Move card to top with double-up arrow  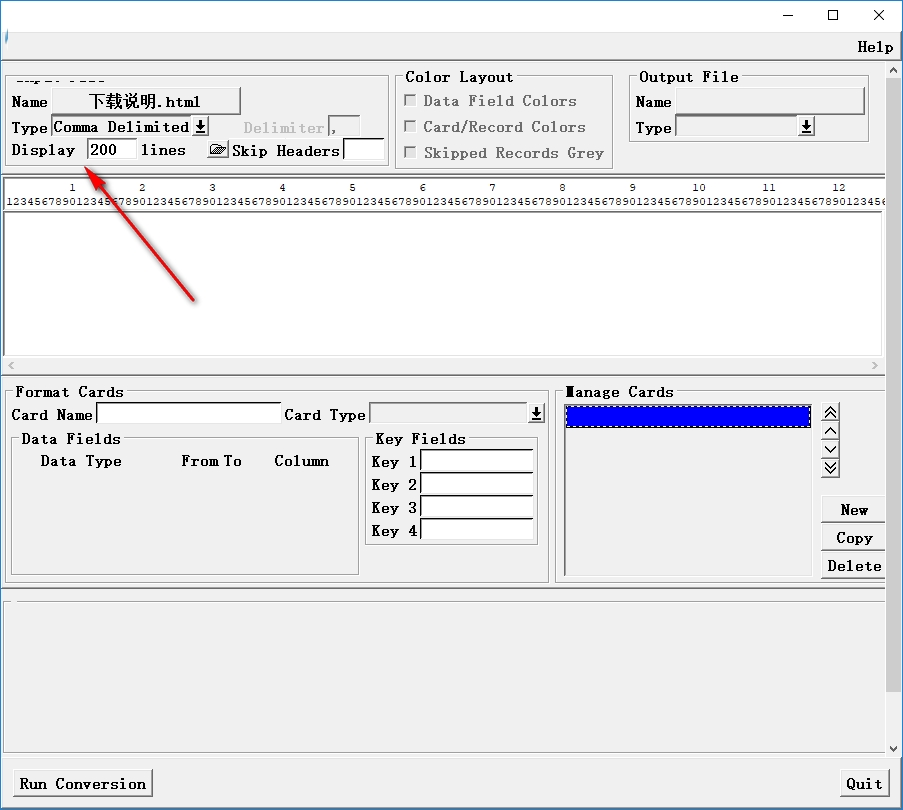830,413
